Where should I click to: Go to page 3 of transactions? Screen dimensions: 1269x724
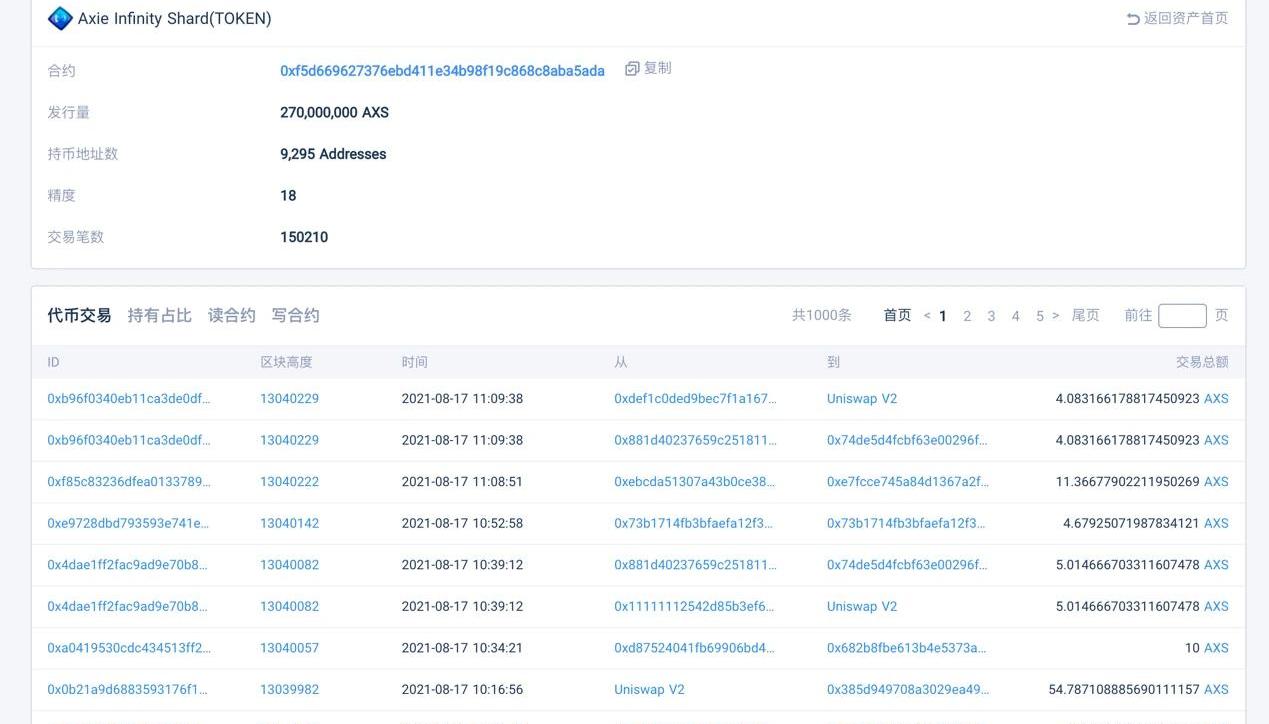(991, 316)
